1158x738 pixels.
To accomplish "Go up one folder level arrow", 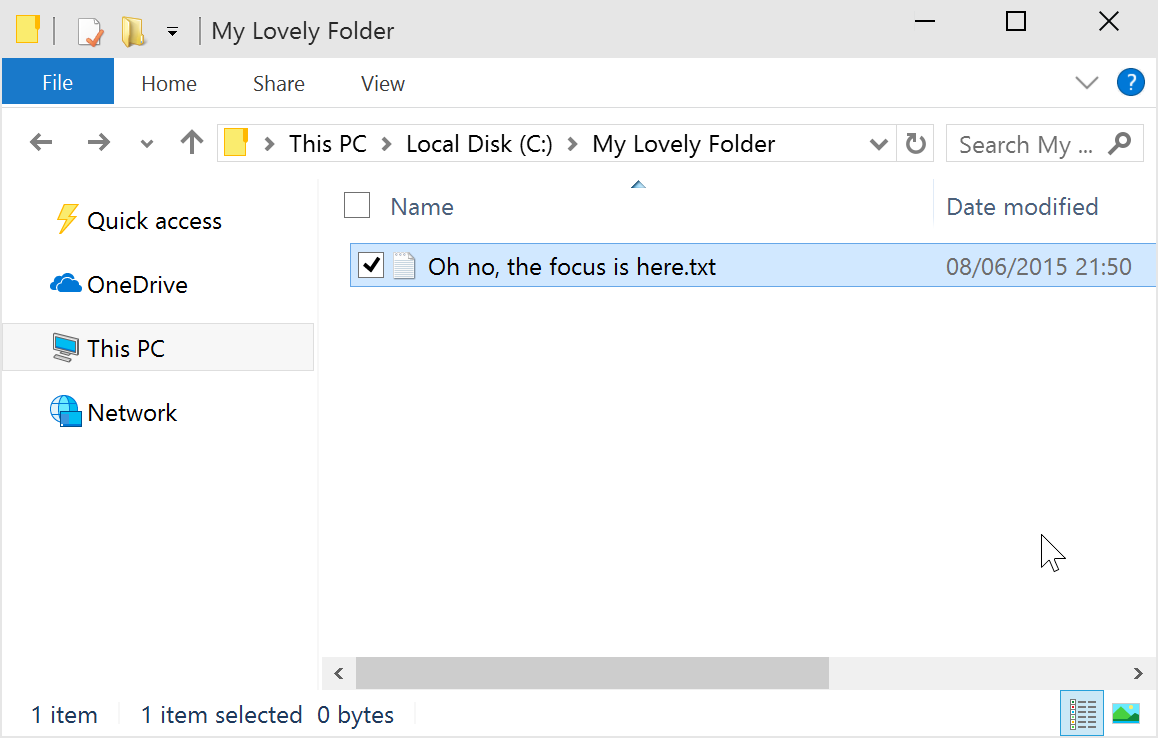I will coord(191,143).
